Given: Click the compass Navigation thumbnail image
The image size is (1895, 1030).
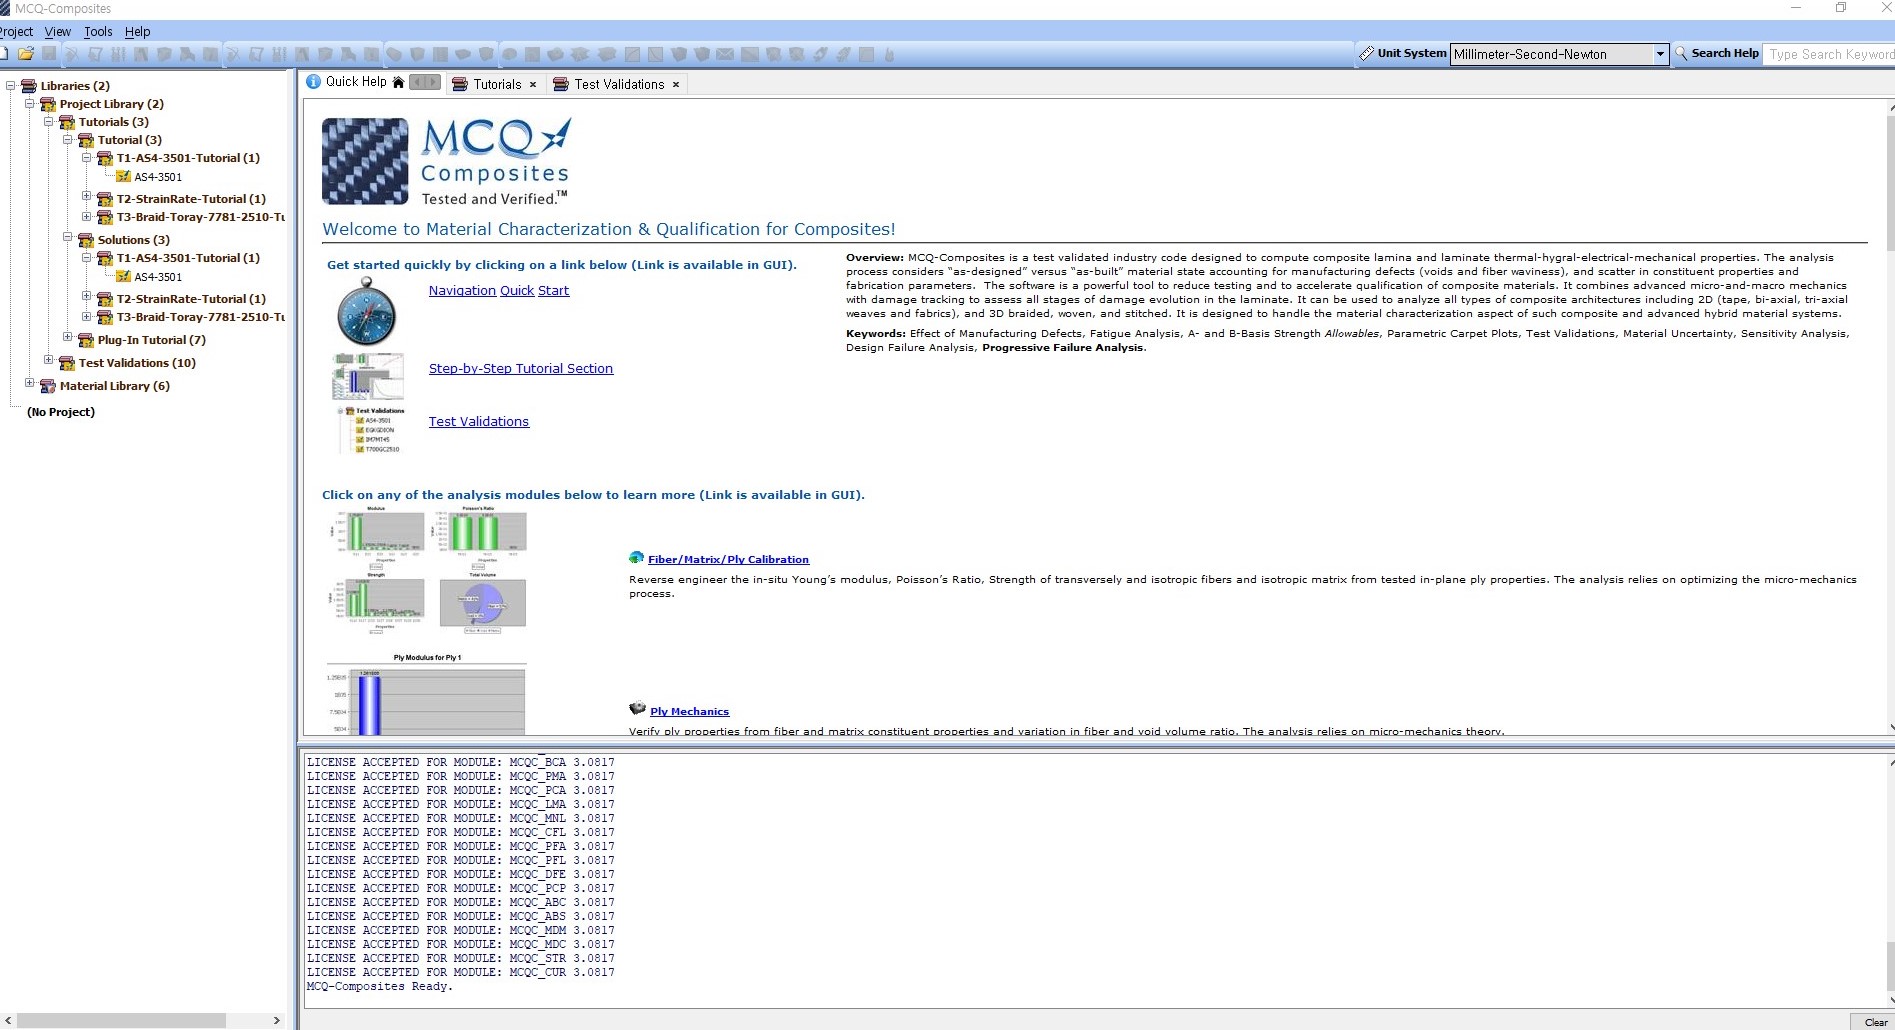Looking at the screenshot, I should (366, 311).
